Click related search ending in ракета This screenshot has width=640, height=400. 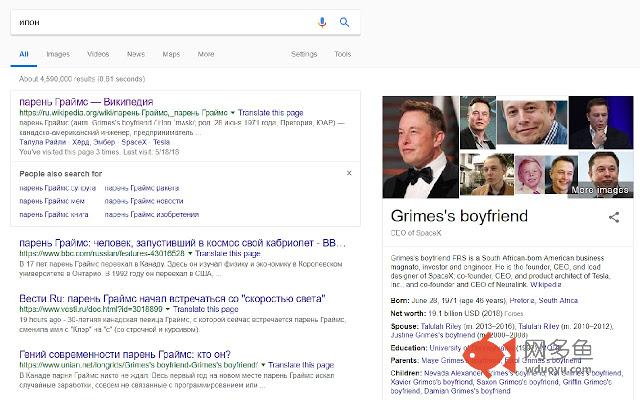pos(142,188)
